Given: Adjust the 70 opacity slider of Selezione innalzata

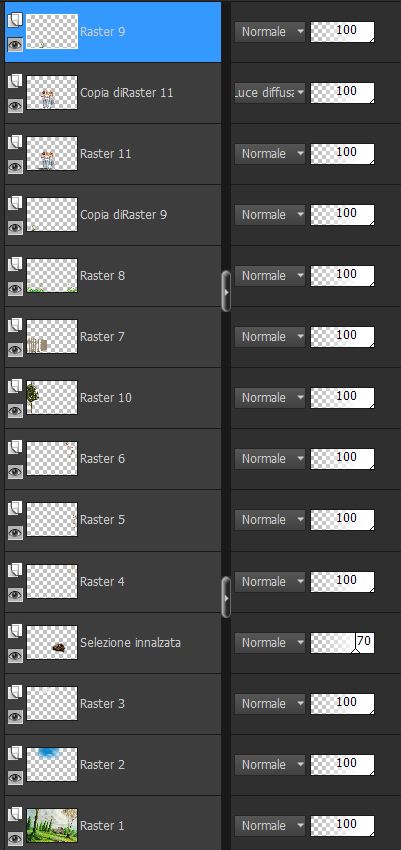Looking at the screenshot, I should click(x=342, y=642).
